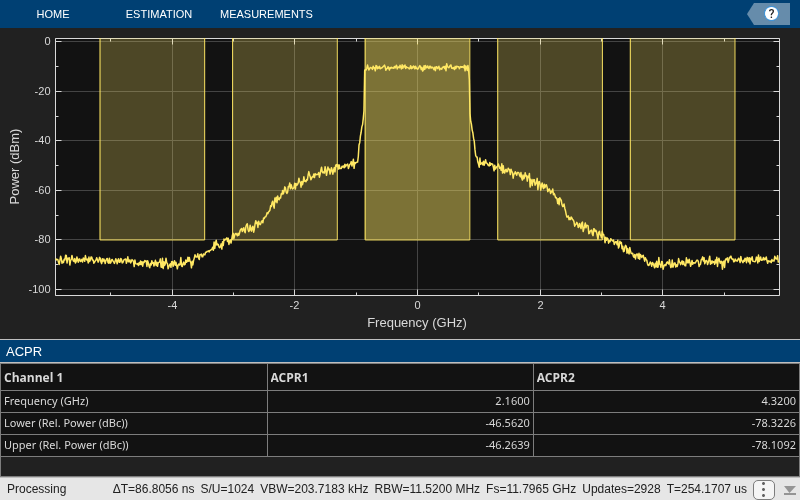Select the ACPR1 column header
This screenshot has width=800, height=500.
click(x=400, y=378)
